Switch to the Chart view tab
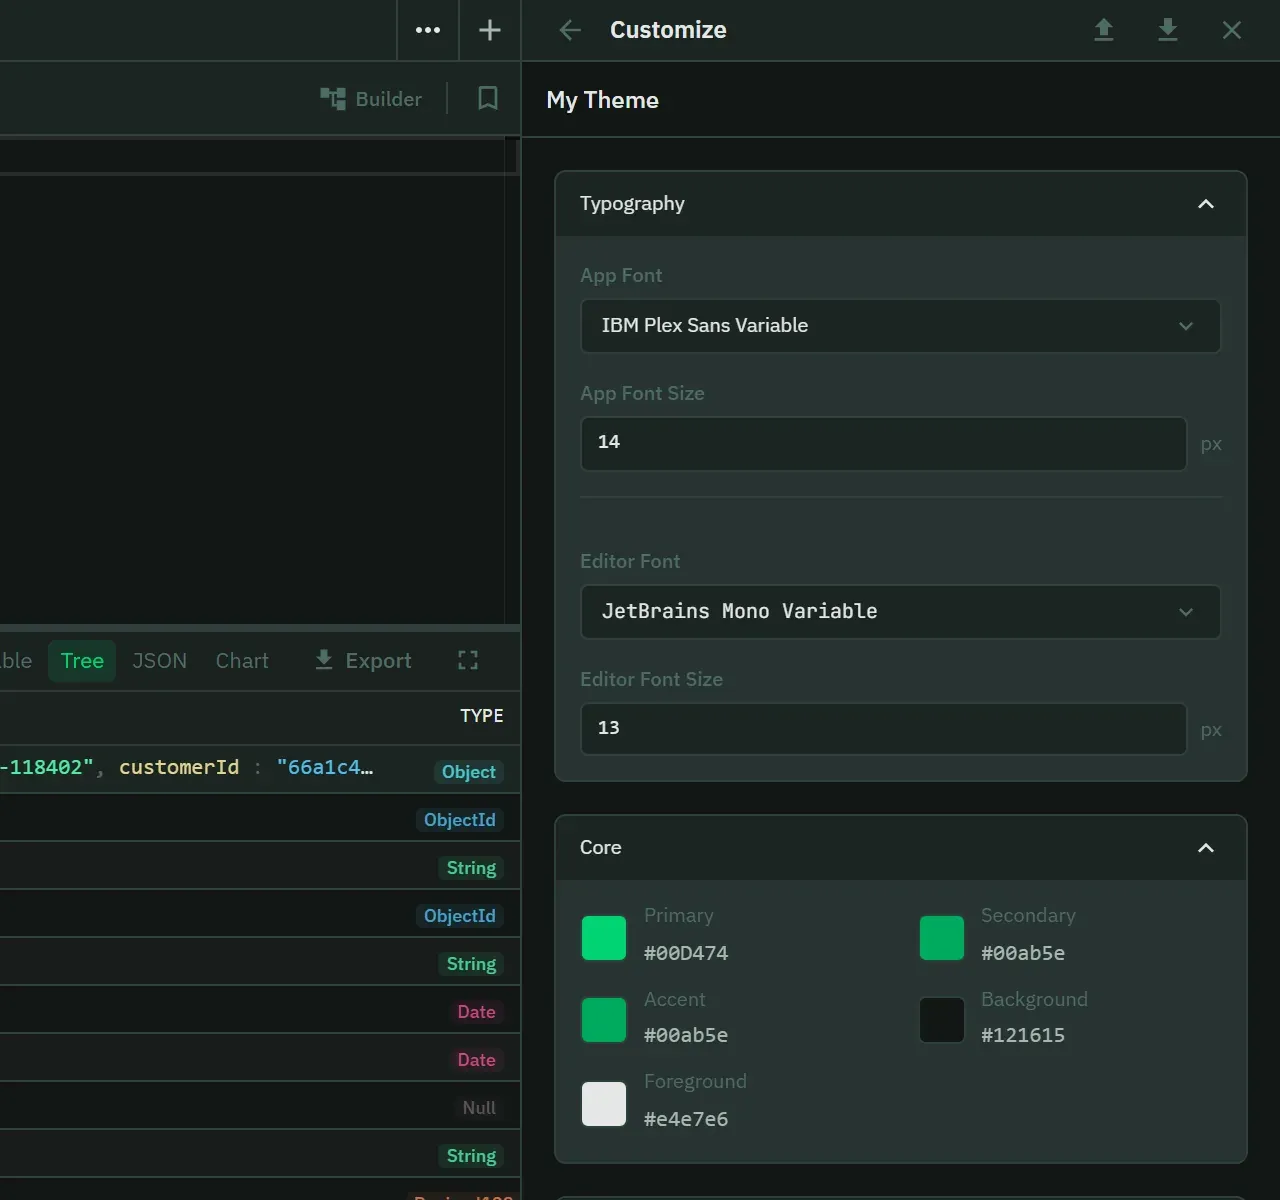 [x=242, y=661]
